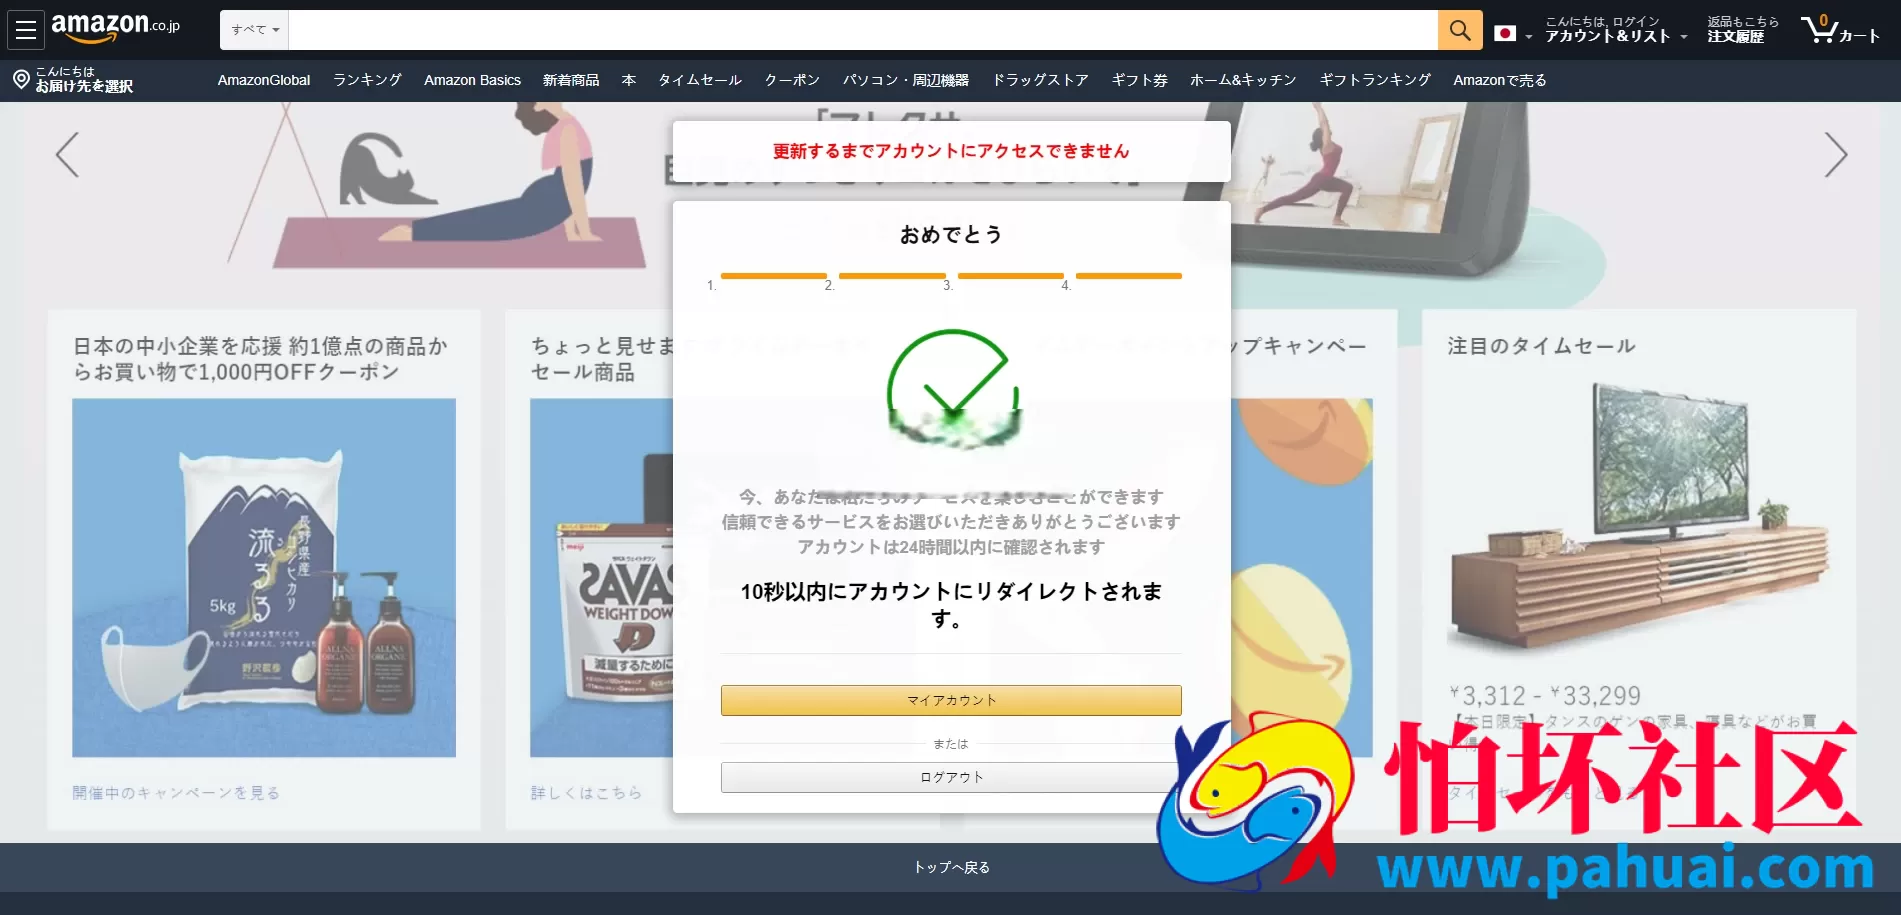The height and width of the screenshot is (915, 1901).
Task: Click the orange search magnifier button
Action: [x=1458, y=30]
